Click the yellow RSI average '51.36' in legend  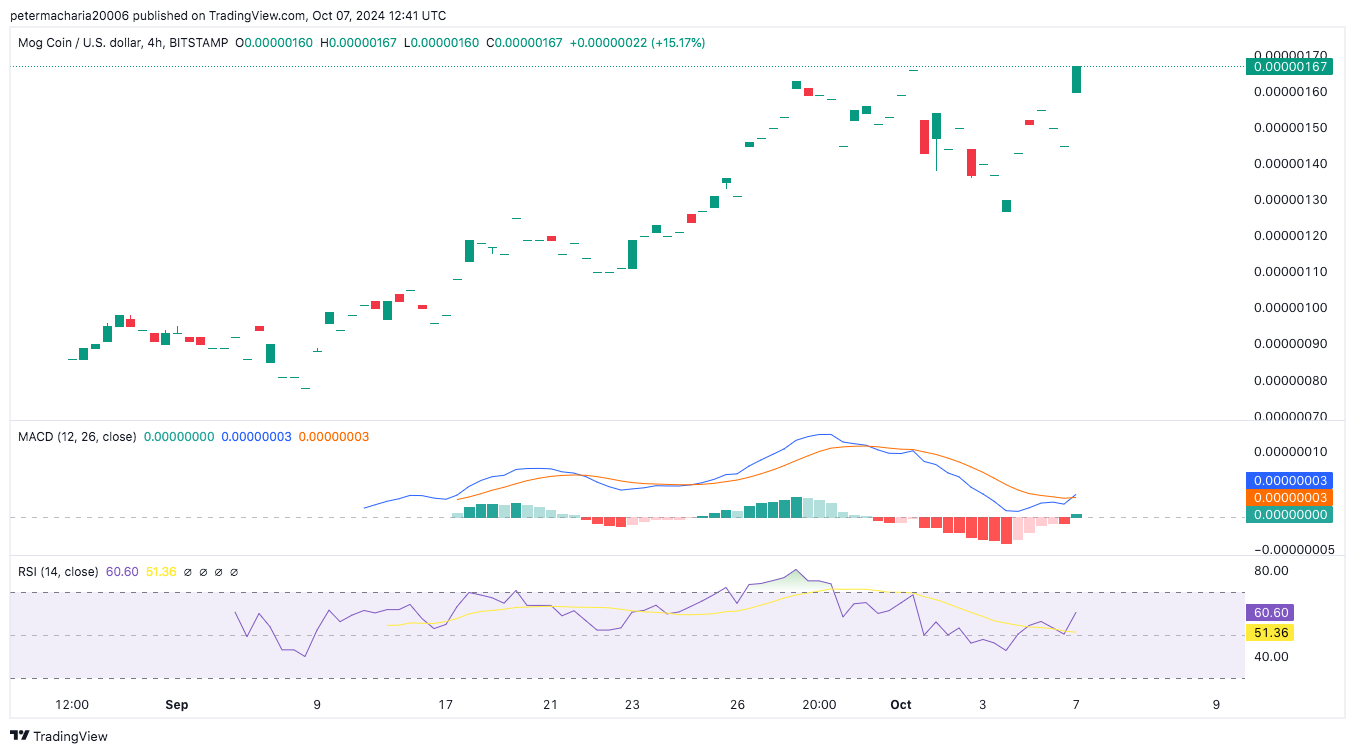[x=161, y=572]
